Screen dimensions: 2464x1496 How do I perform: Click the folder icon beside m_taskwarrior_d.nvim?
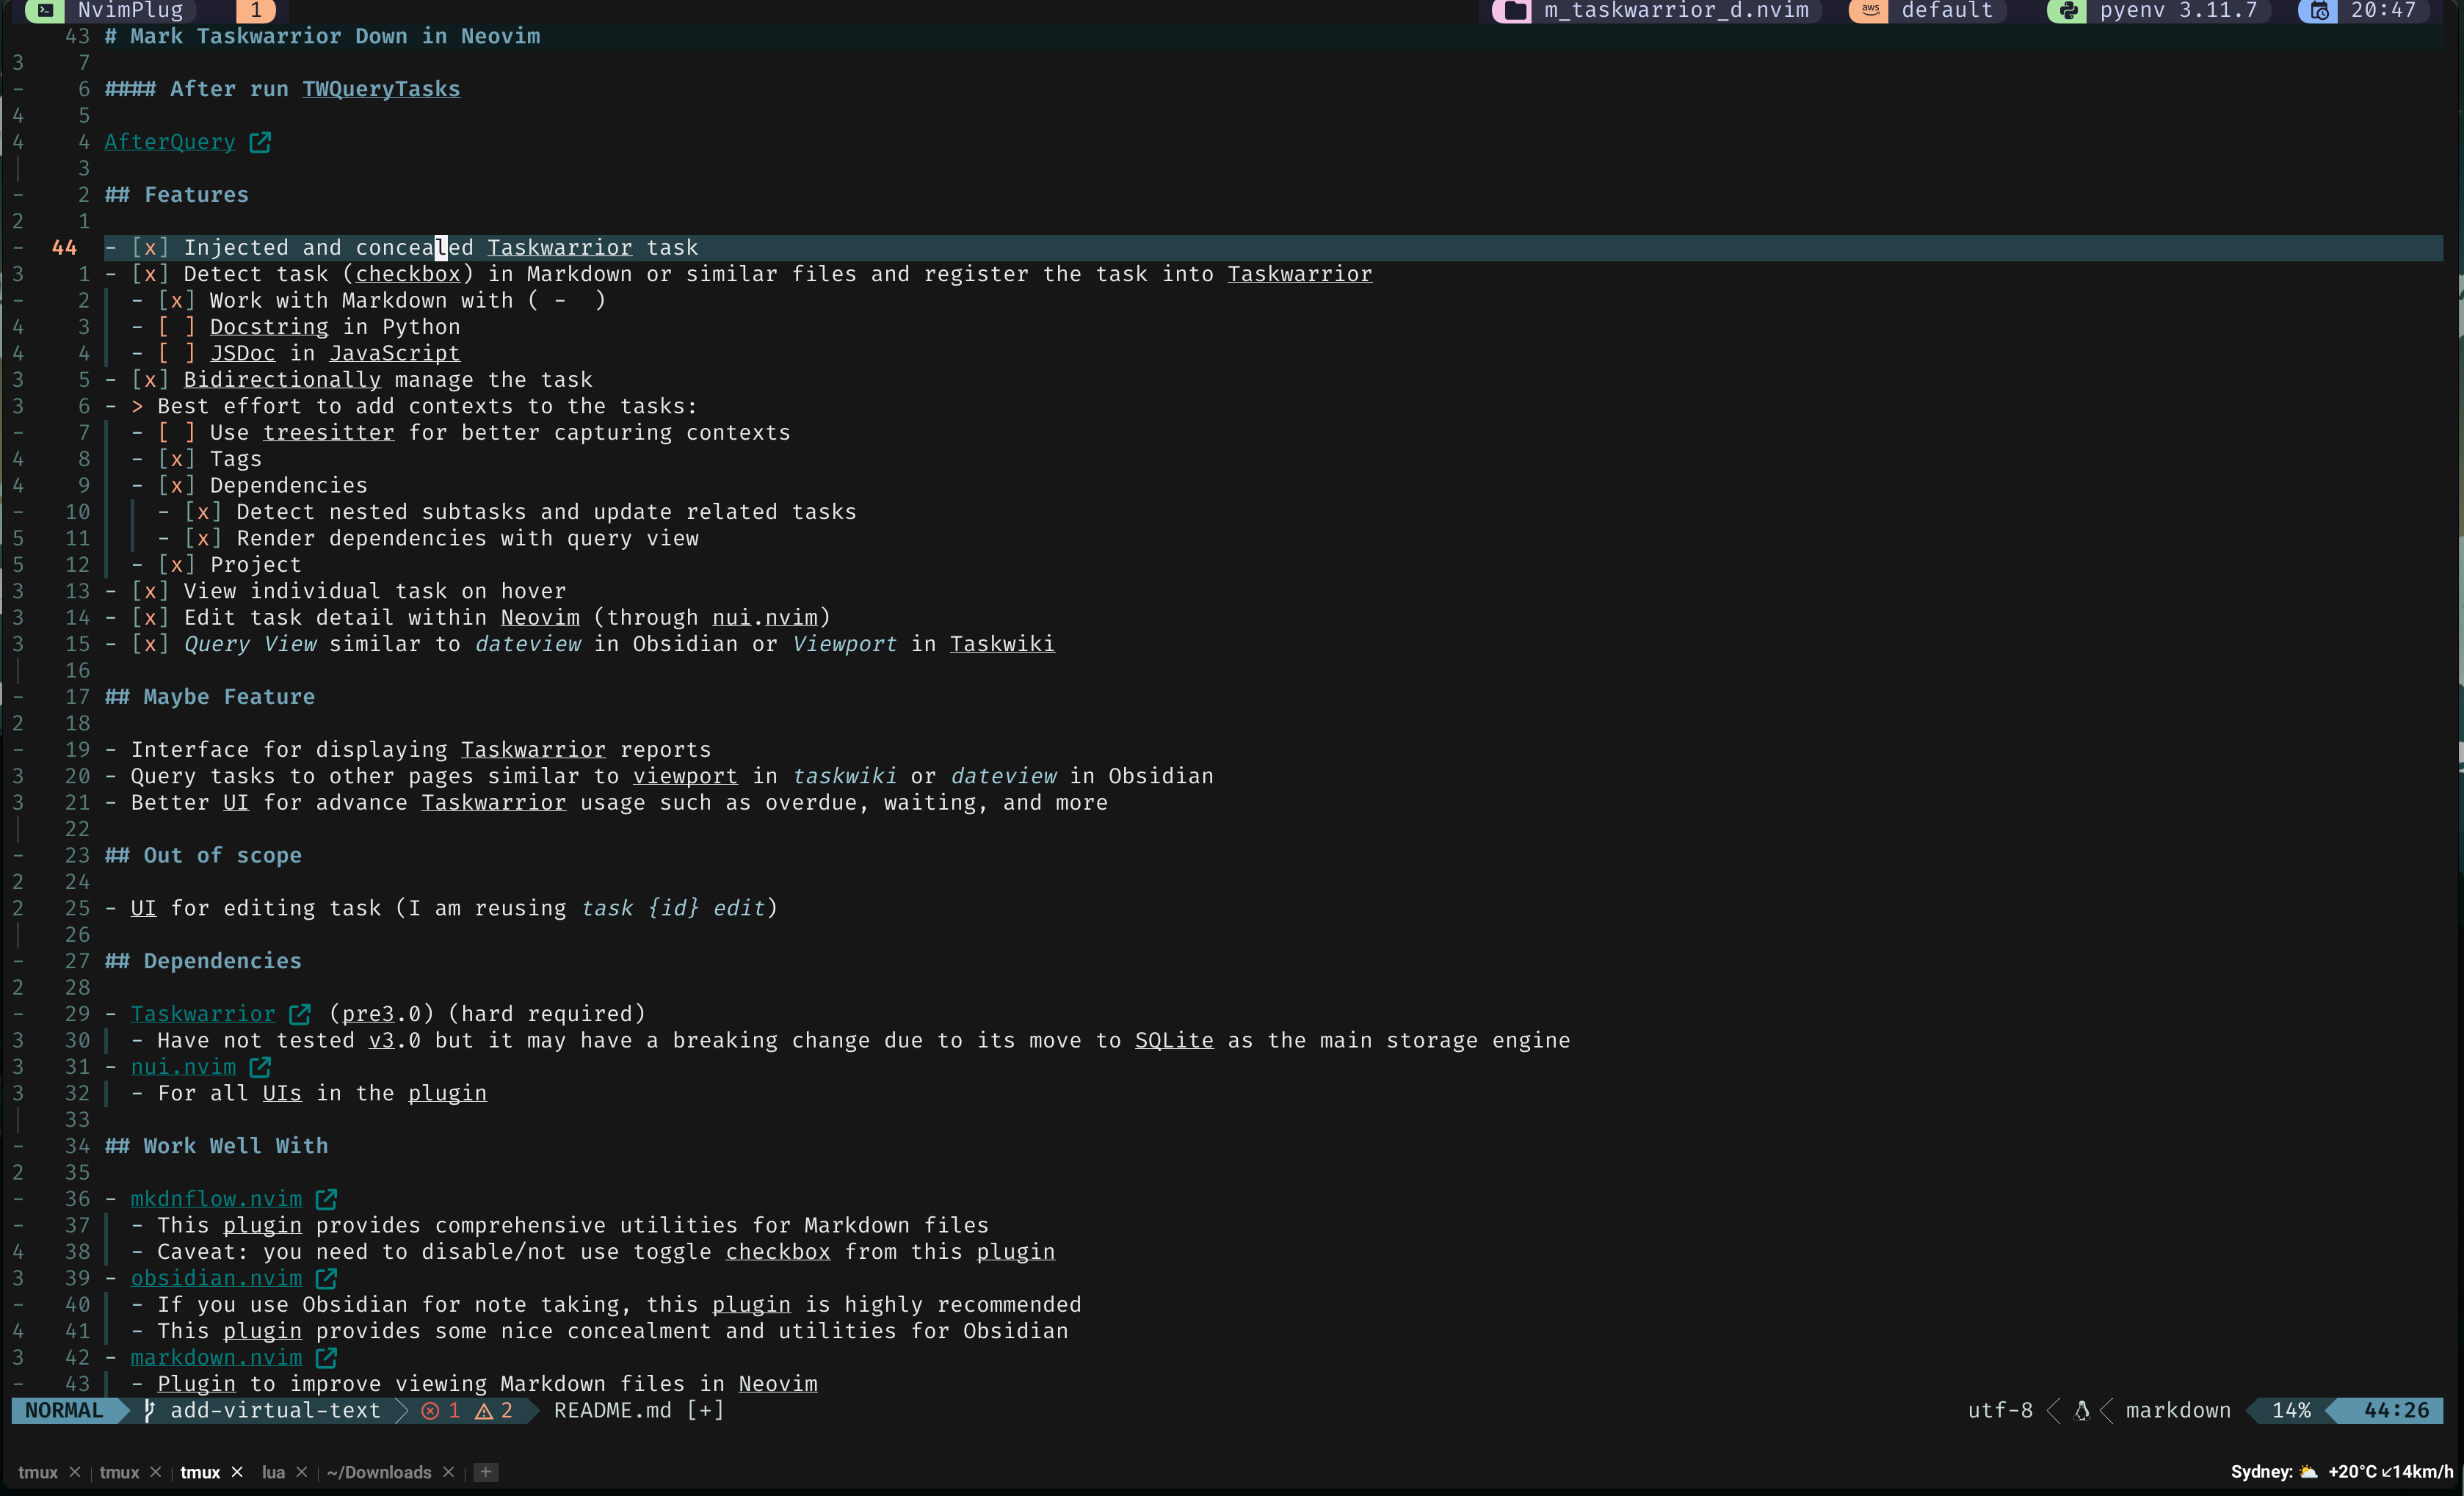pyautogui.click(x=1515, y=11)
